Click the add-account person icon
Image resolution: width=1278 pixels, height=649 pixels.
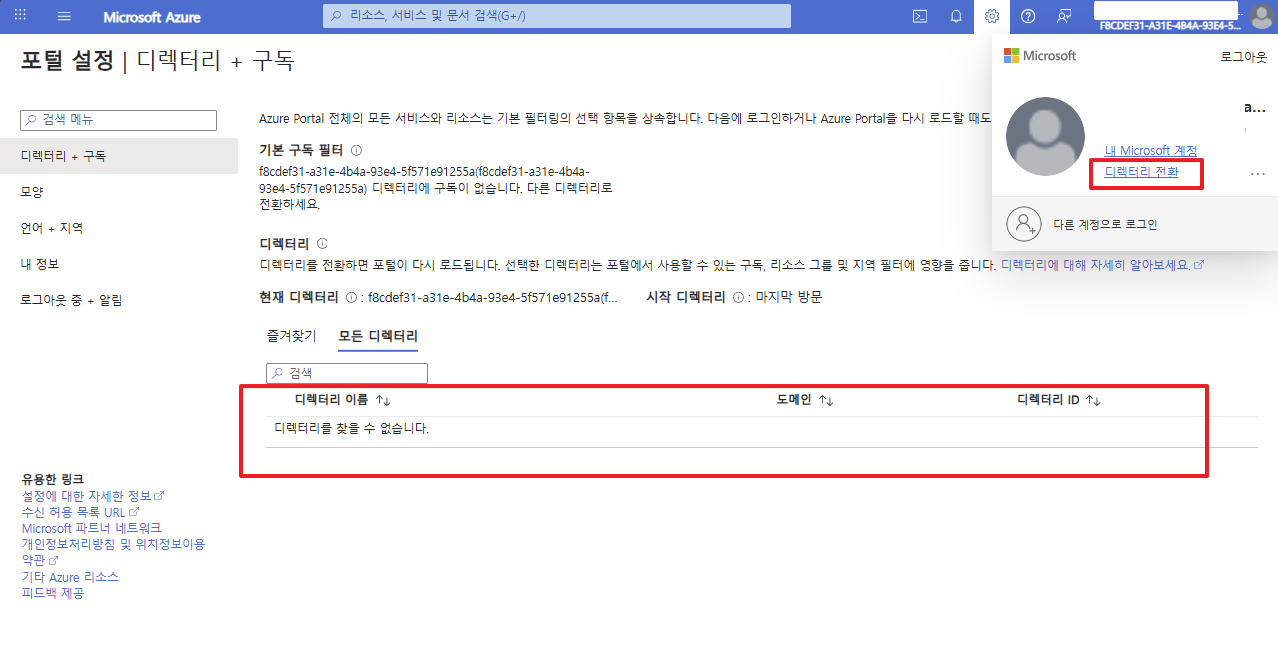click(x=1024, y=225)
